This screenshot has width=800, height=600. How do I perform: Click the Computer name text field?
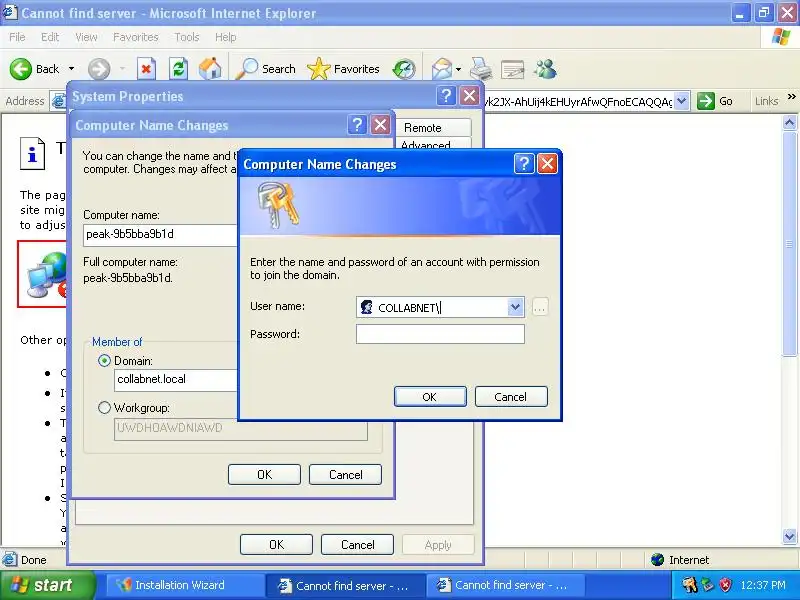click(x=161, y=234)
